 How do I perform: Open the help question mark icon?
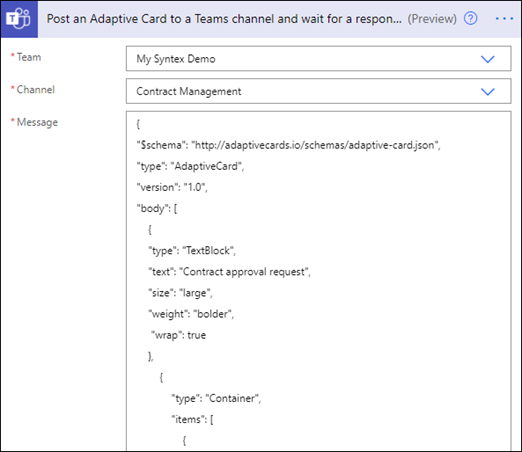point(470,19)
